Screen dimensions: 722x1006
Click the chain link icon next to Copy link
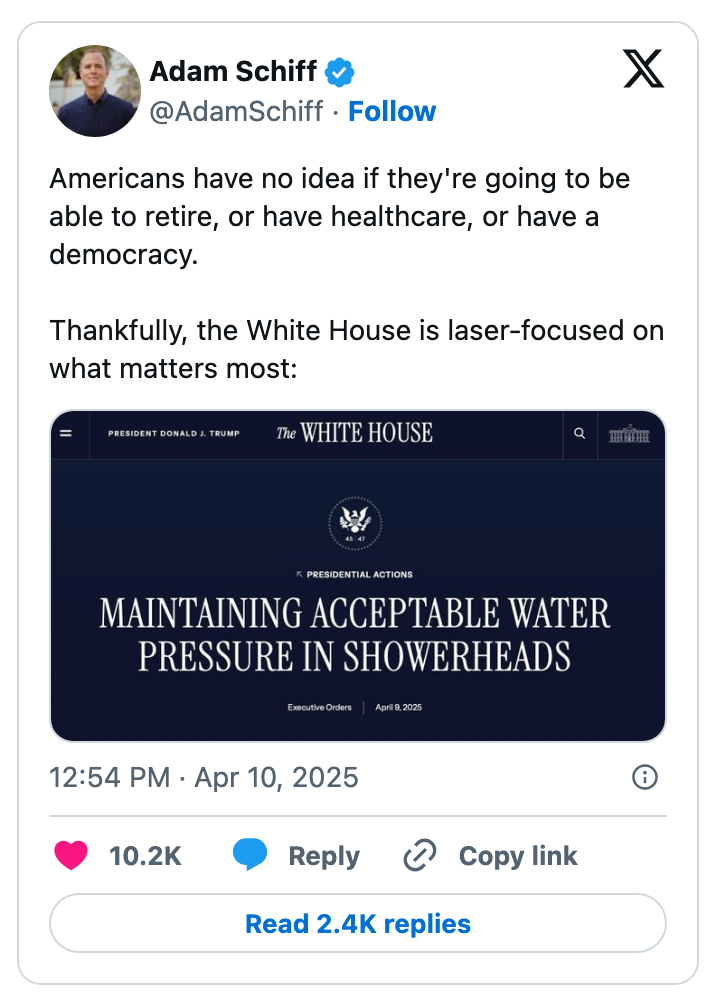(419, 855)
